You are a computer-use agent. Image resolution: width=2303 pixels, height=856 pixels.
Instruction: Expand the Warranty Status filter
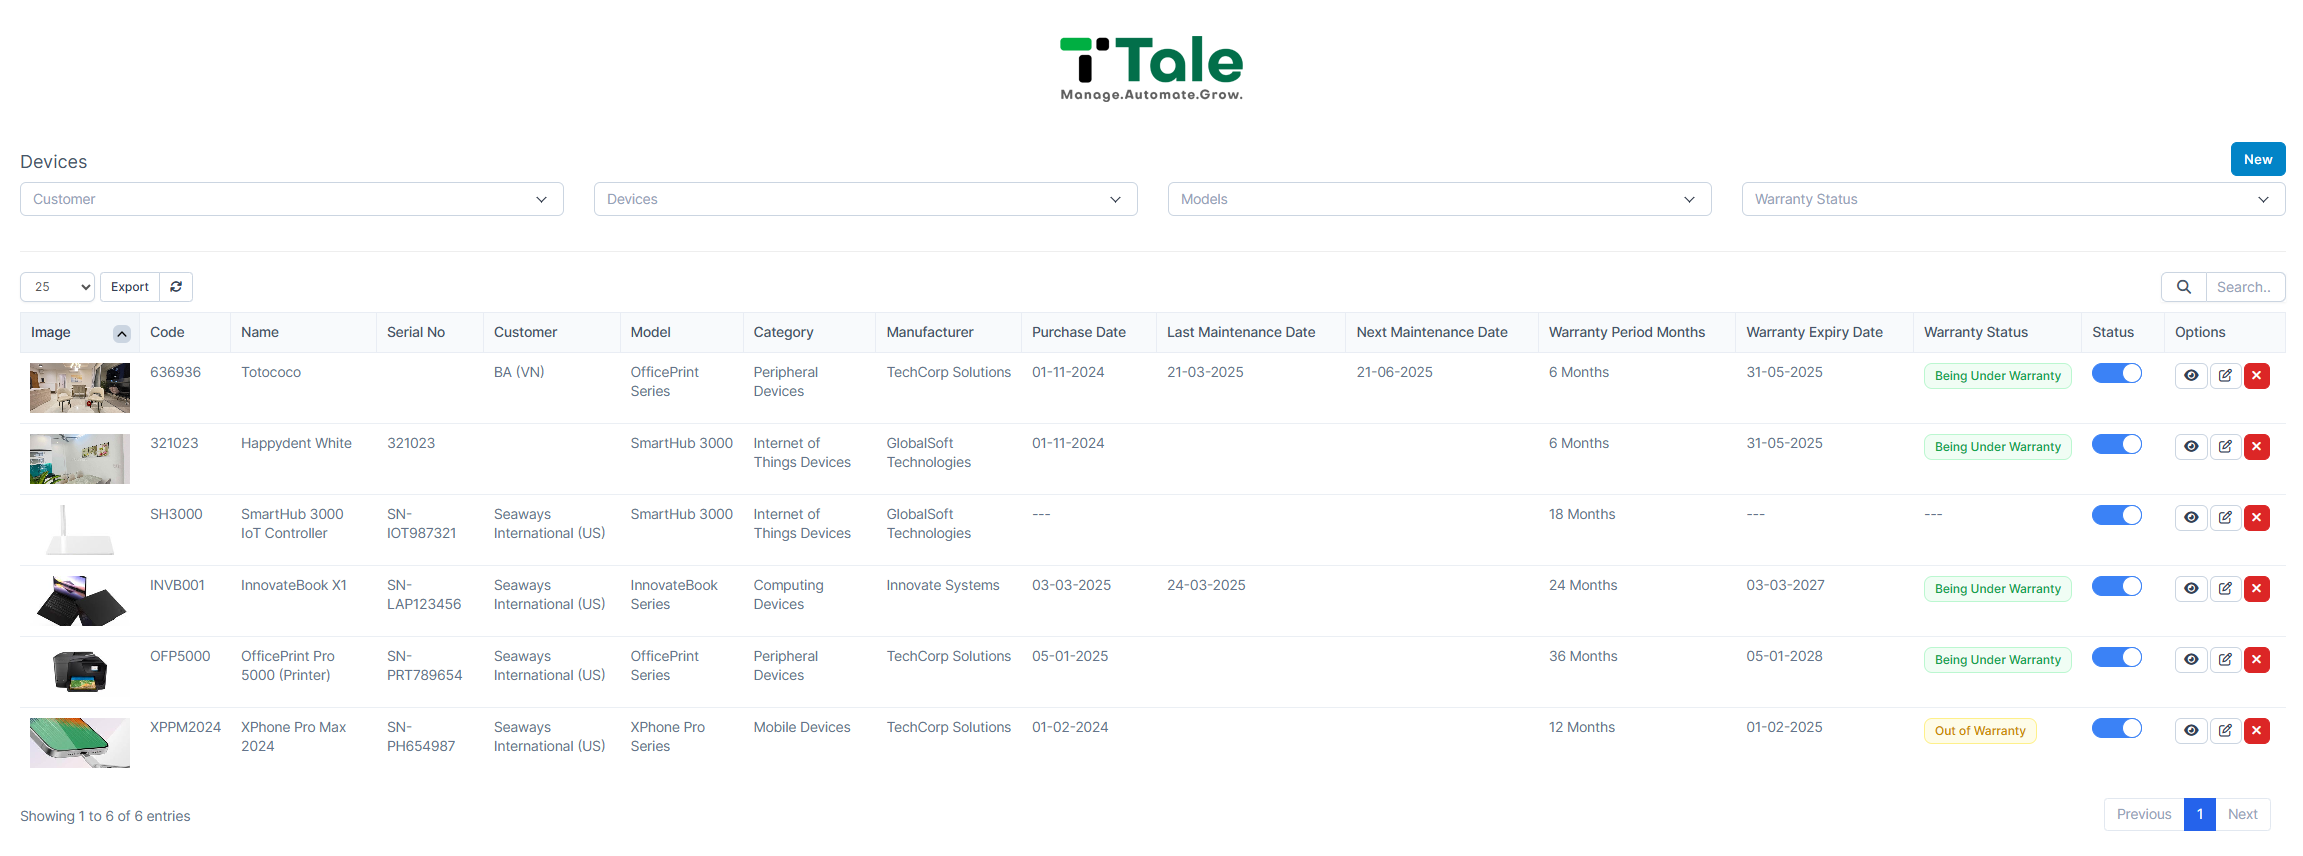pyautogui.click(x=2013, y=199)
